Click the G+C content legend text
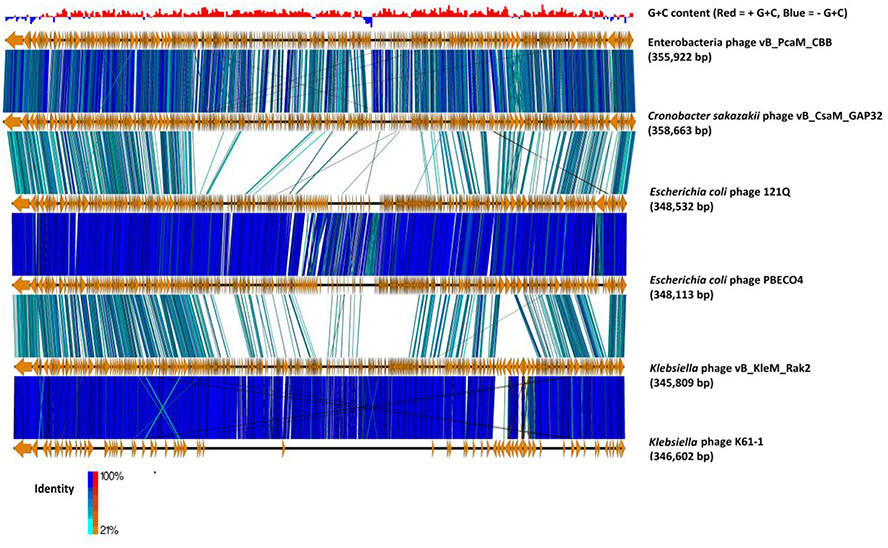 pyautogui.click(x=748, y=13)
